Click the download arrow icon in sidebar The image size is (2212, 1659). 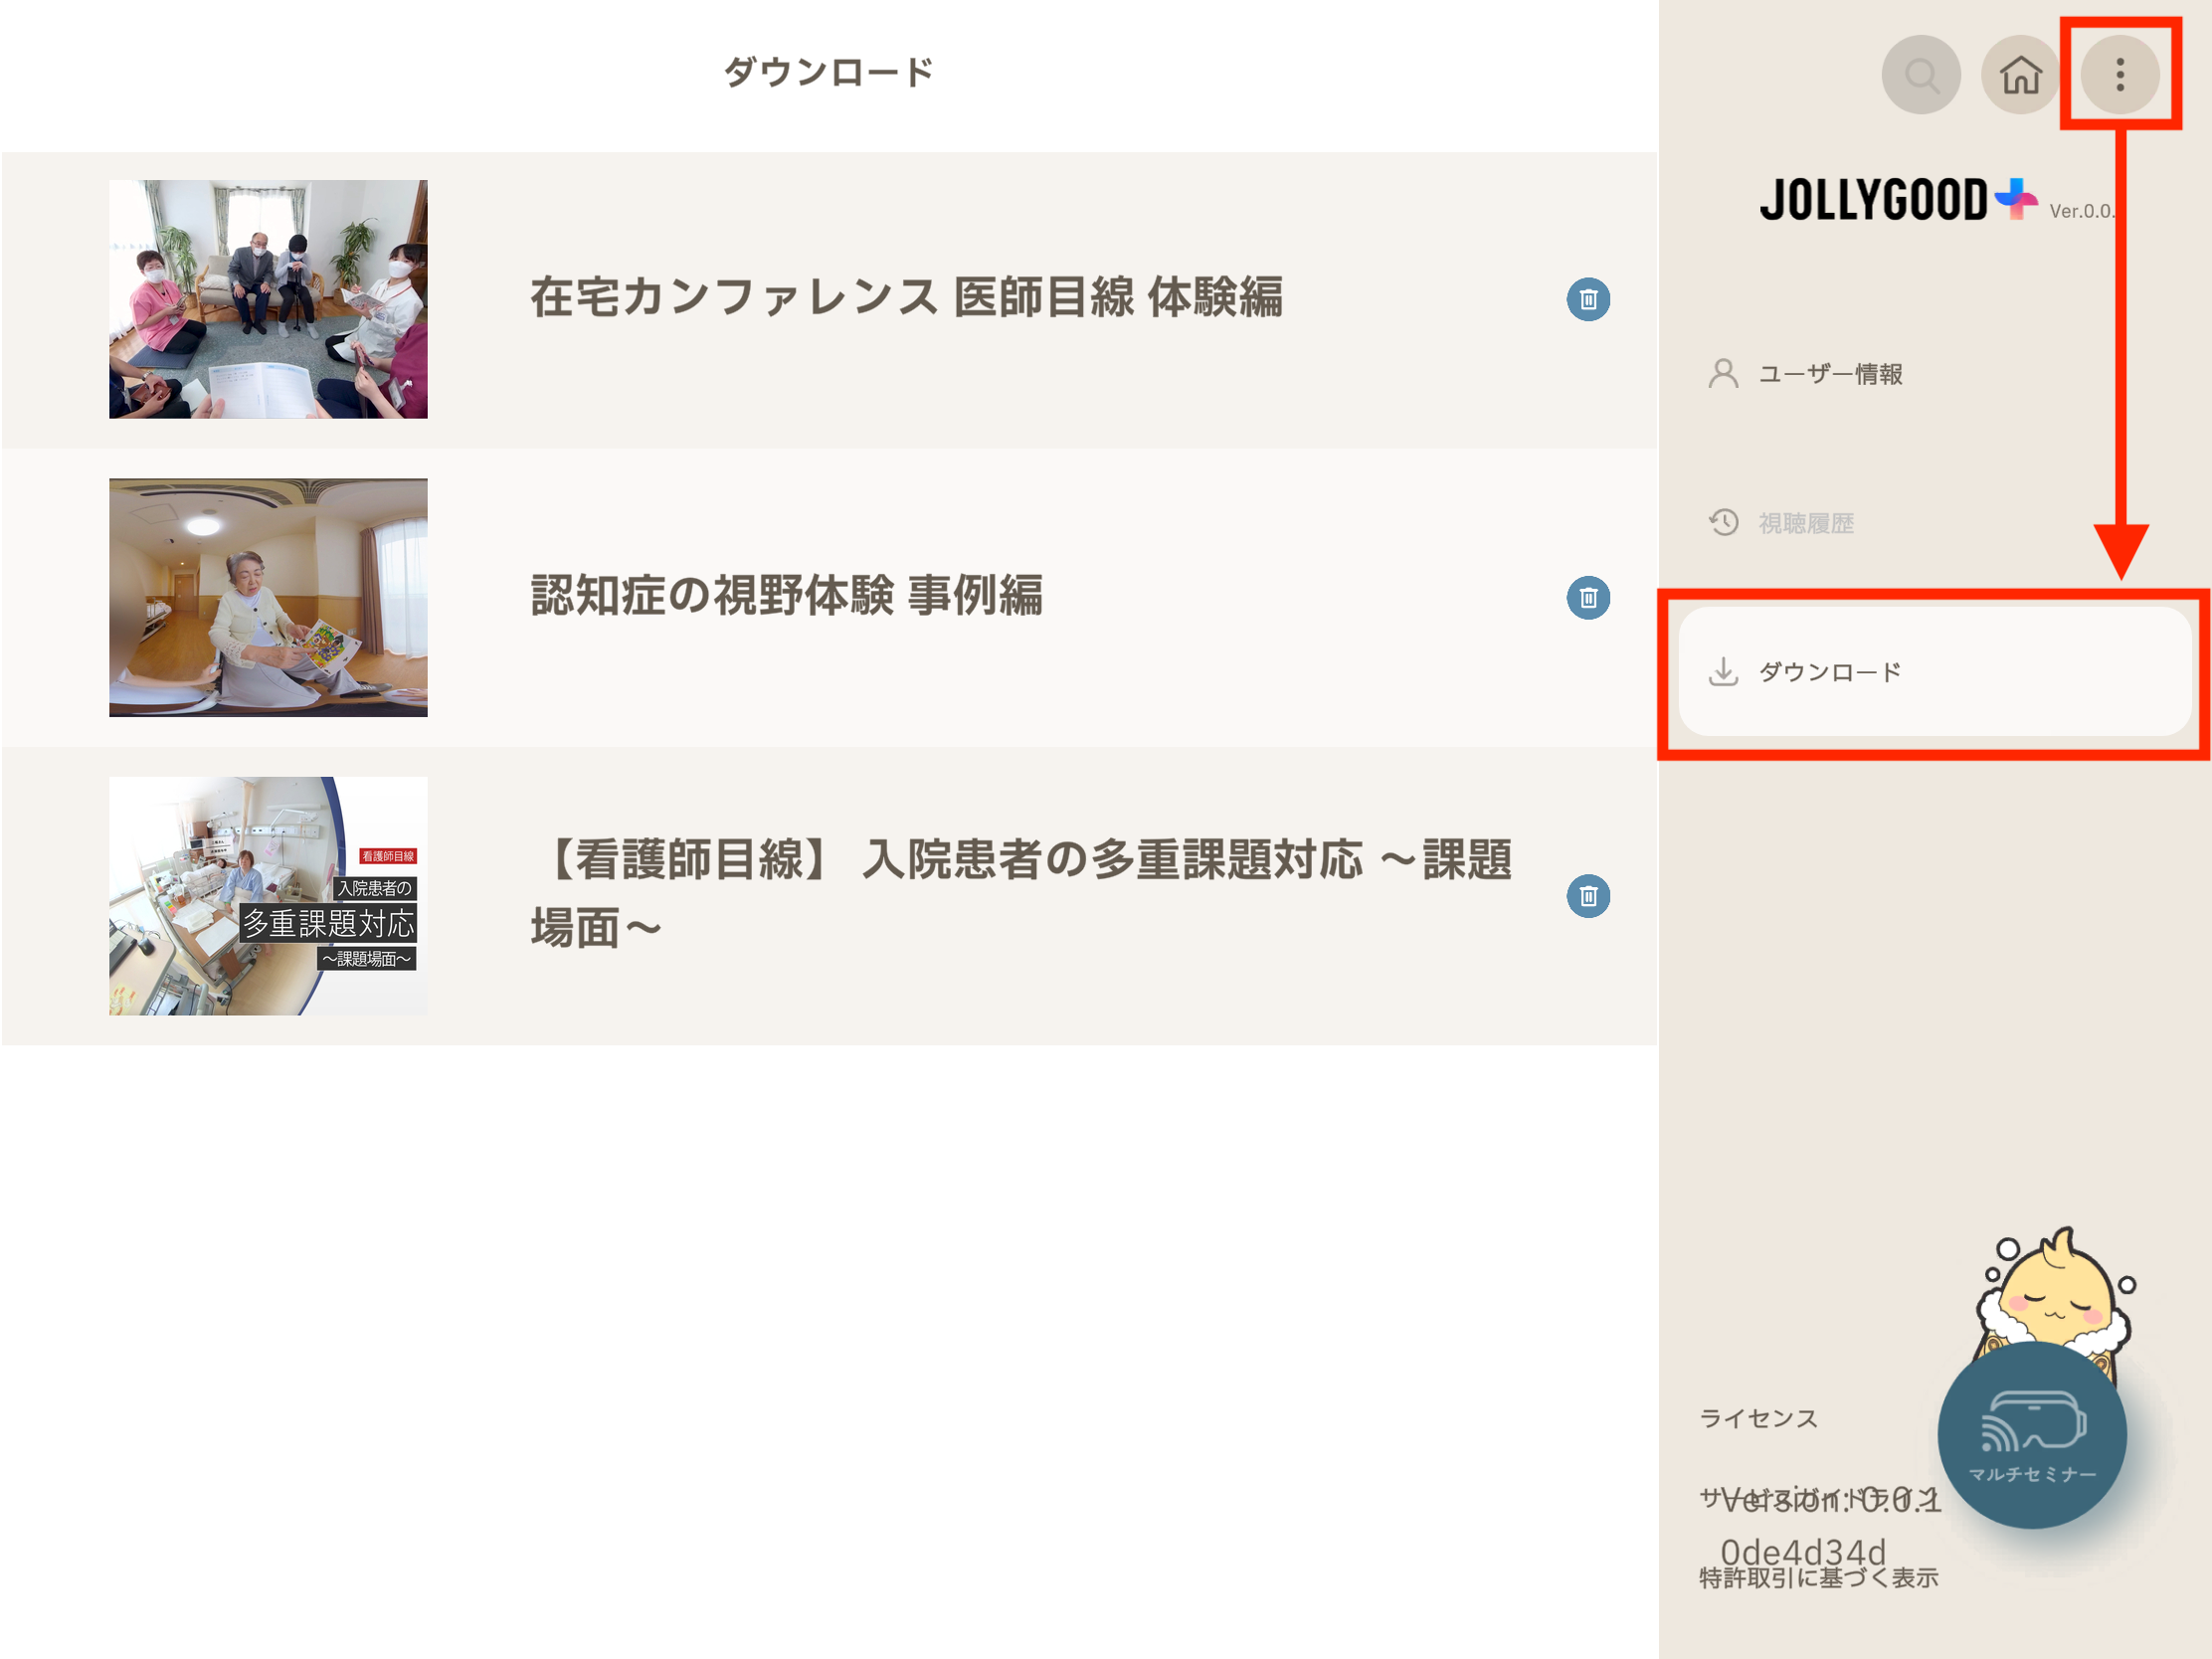(1724, 671)
